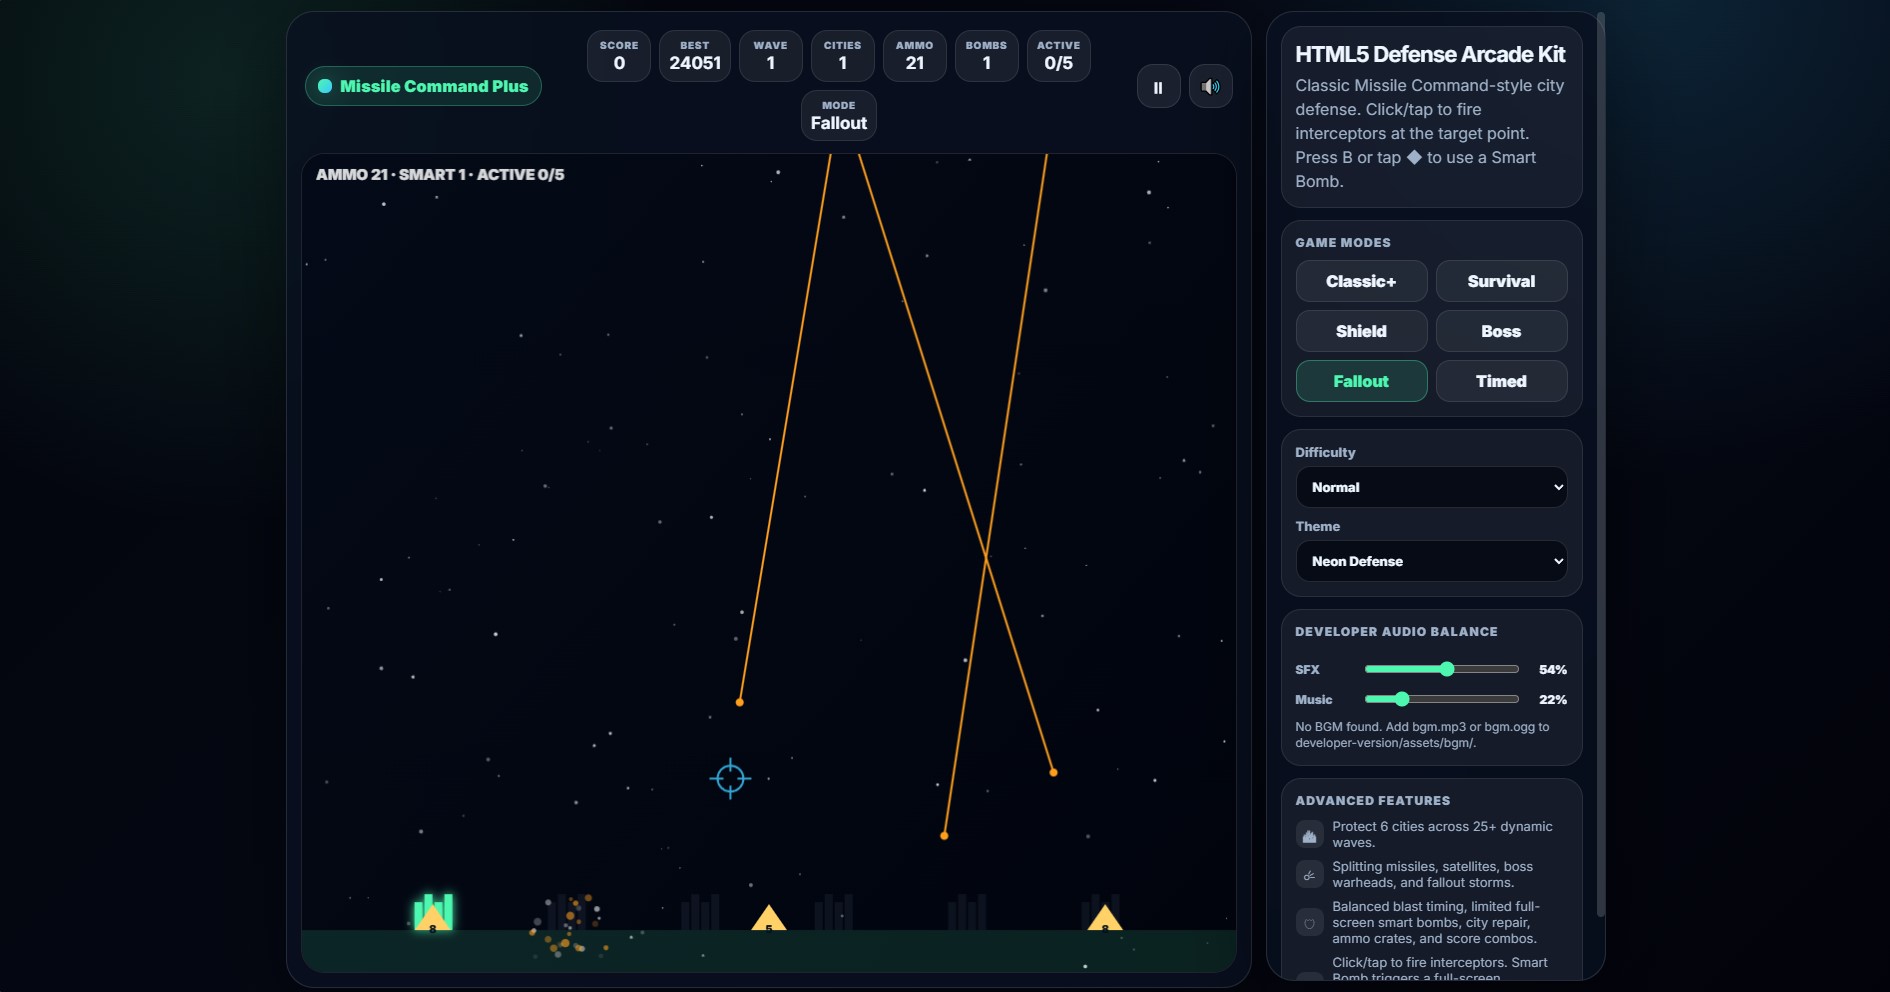Click the 'AMMO 21 · SMART 1 · ACTIVE 0/5' overlay text
Screen dimensions: 1890x992
click(440, 174)
